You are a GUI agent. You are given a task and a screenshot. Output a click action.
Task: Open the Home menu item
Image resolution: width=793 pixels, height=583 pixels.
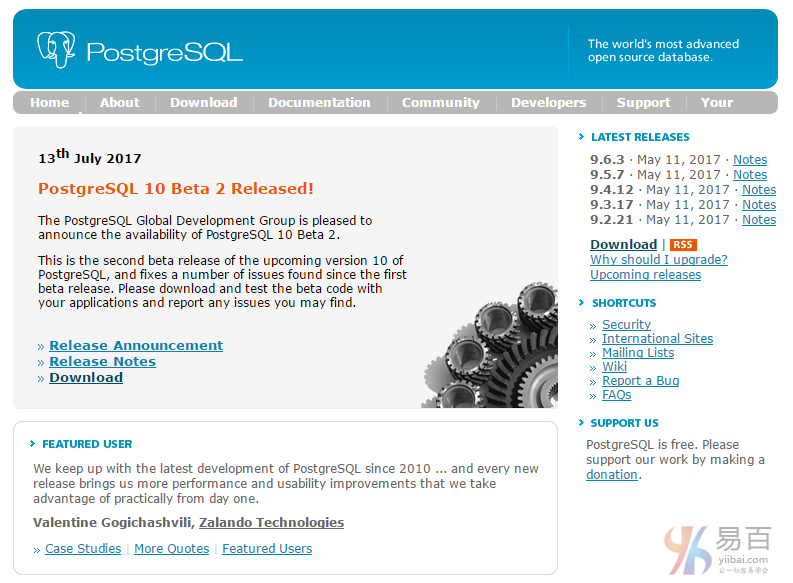(50, 103)
